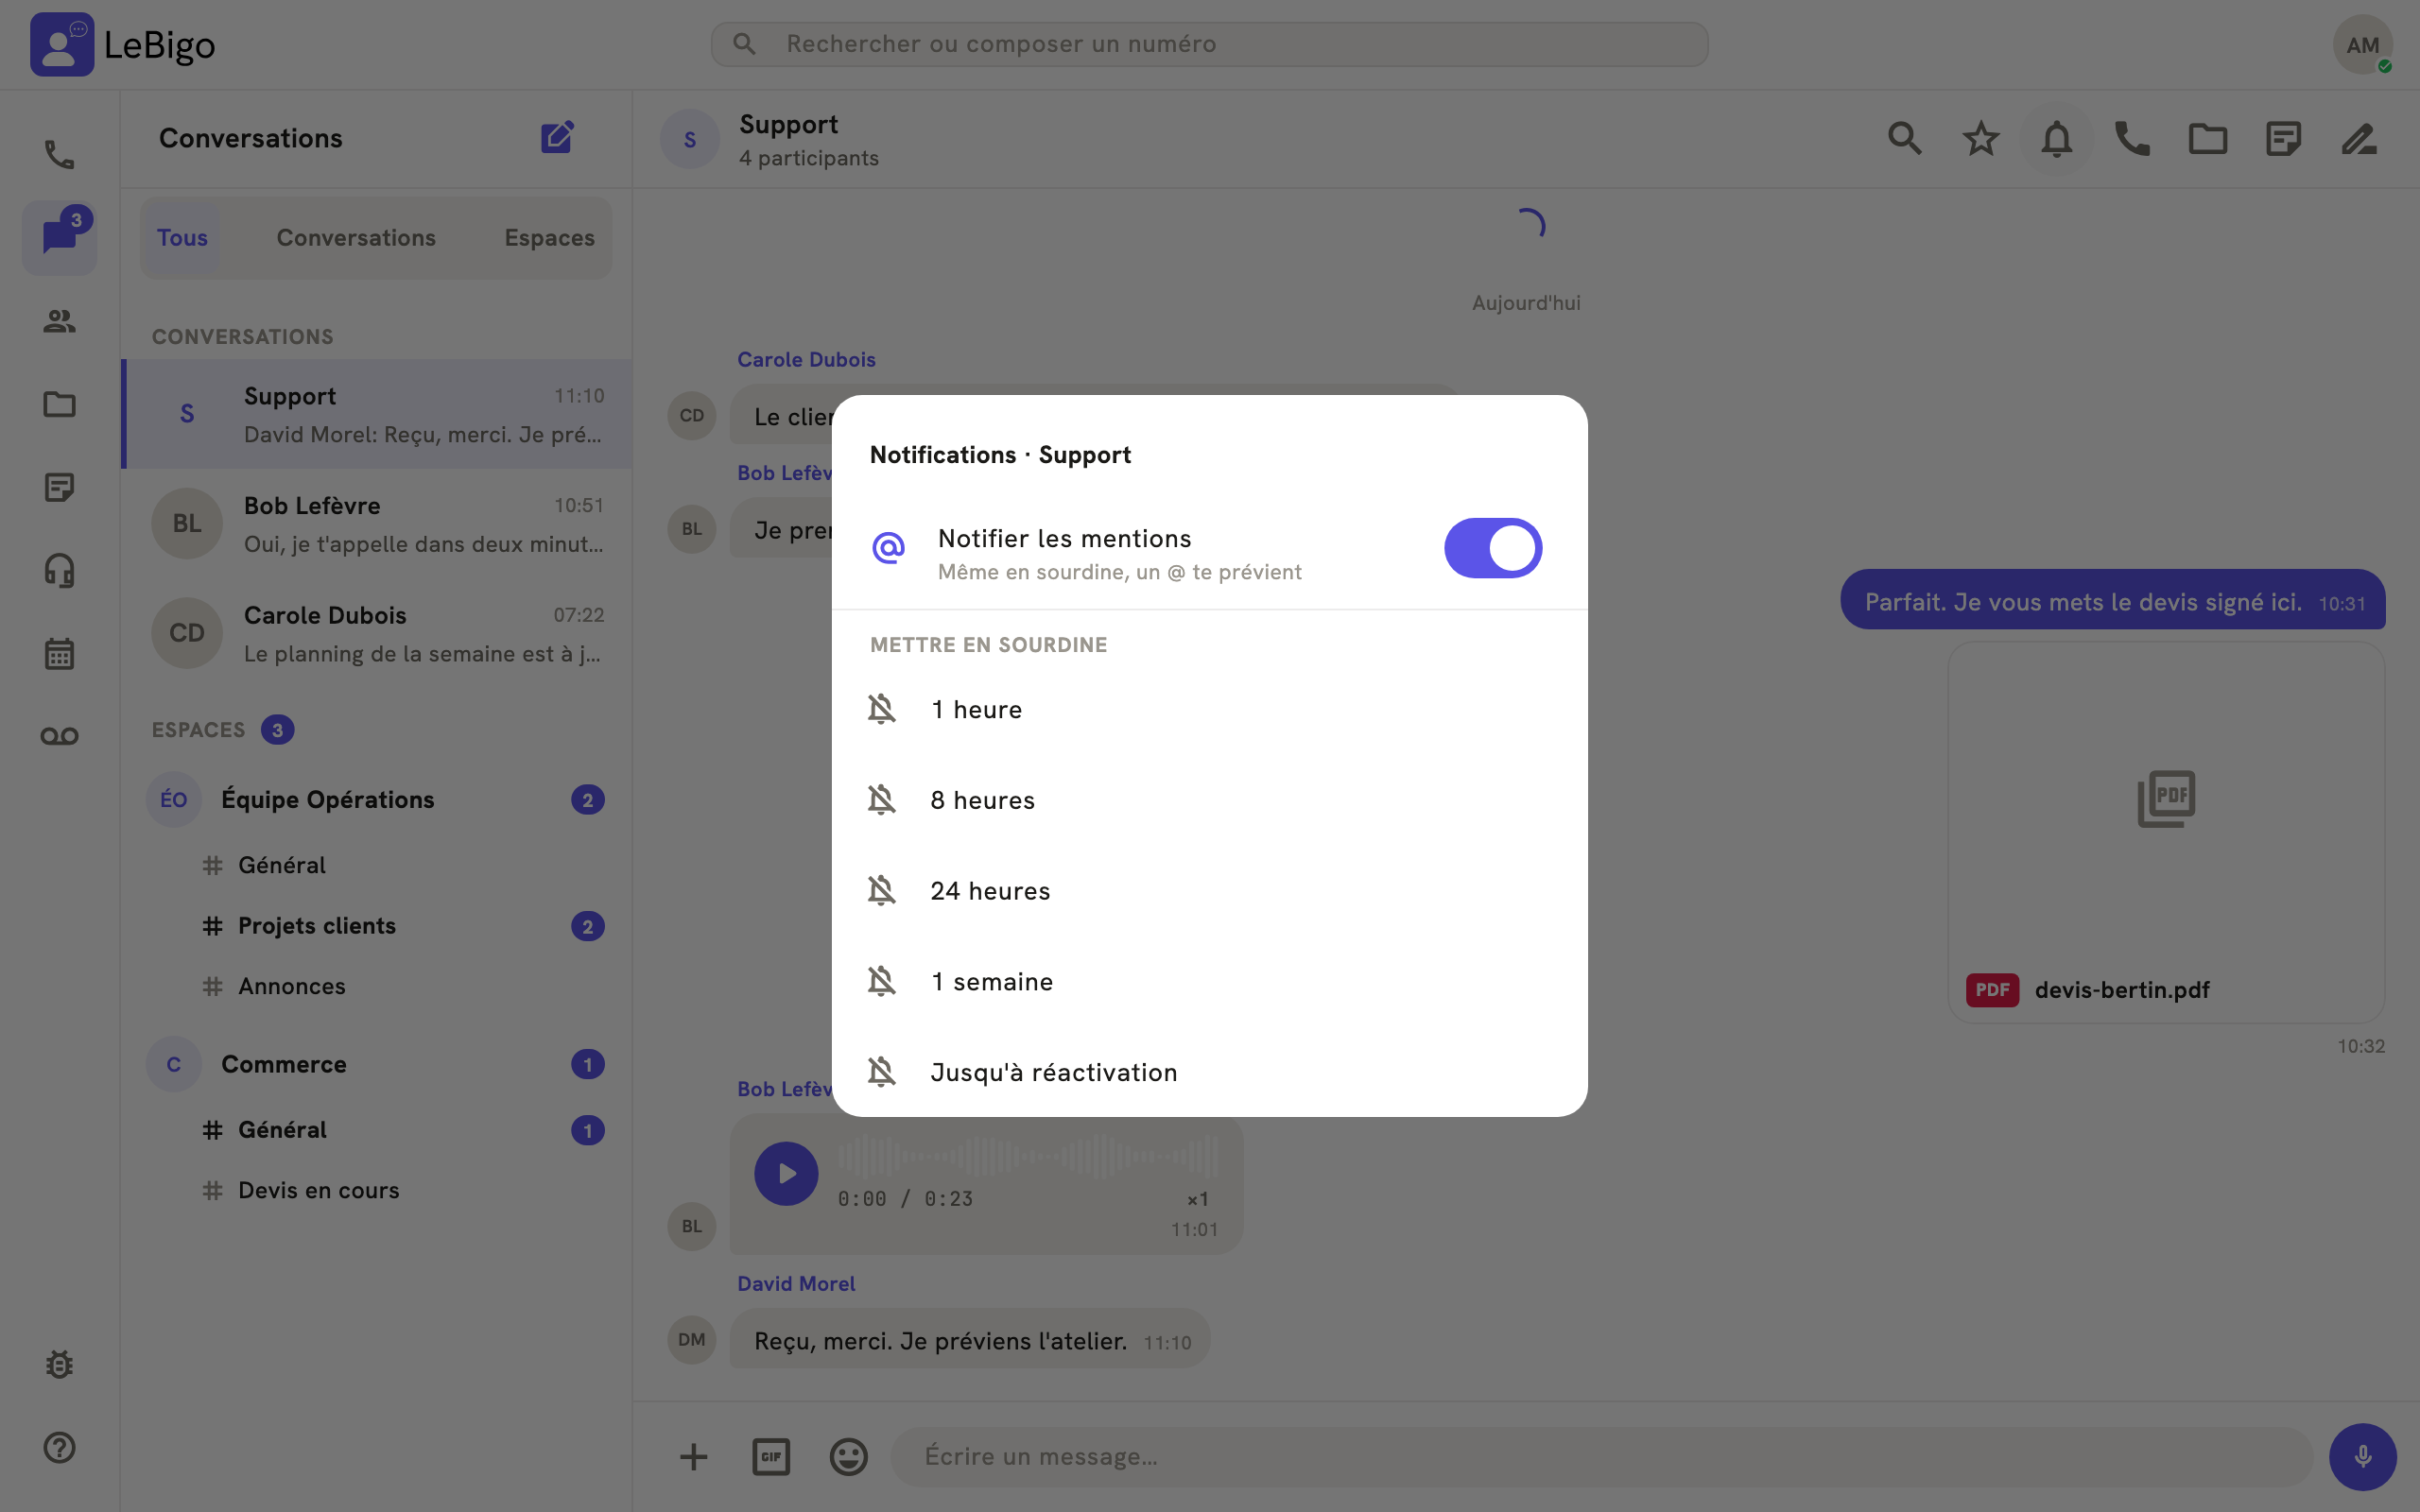
Task: Open the GIF picker
Action: tap(771, 1456)
